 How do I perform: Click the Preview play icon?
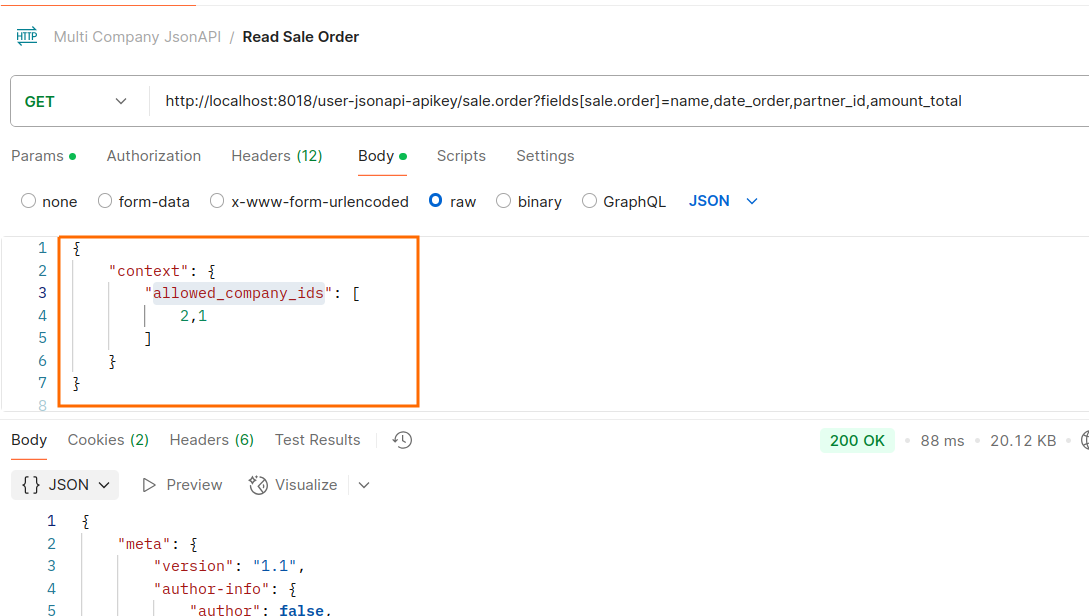pyautogui.click(x=149, y=485)
